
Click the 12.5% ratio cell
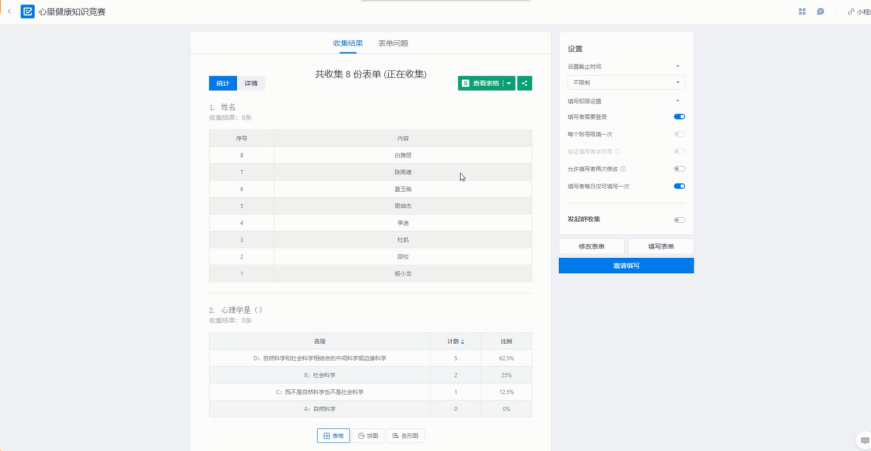(x=507, y=392)
